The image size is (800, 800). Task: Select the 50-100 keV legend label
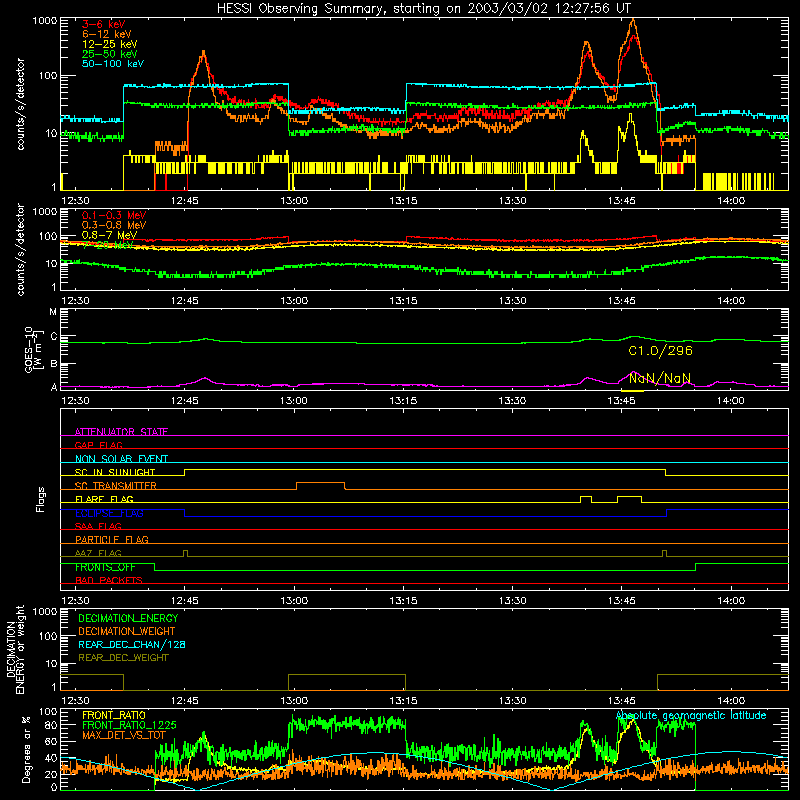[x=113, y=64]
